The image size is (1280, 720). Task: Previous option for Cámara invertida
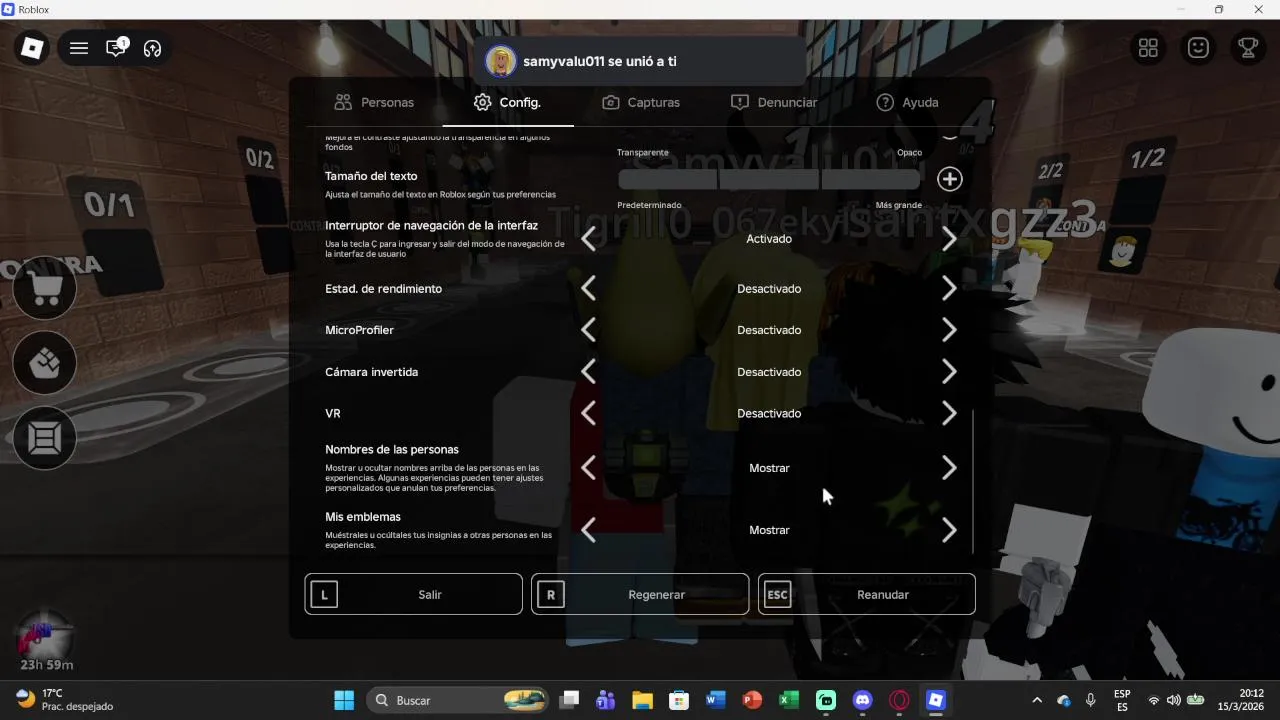point(588,372)
